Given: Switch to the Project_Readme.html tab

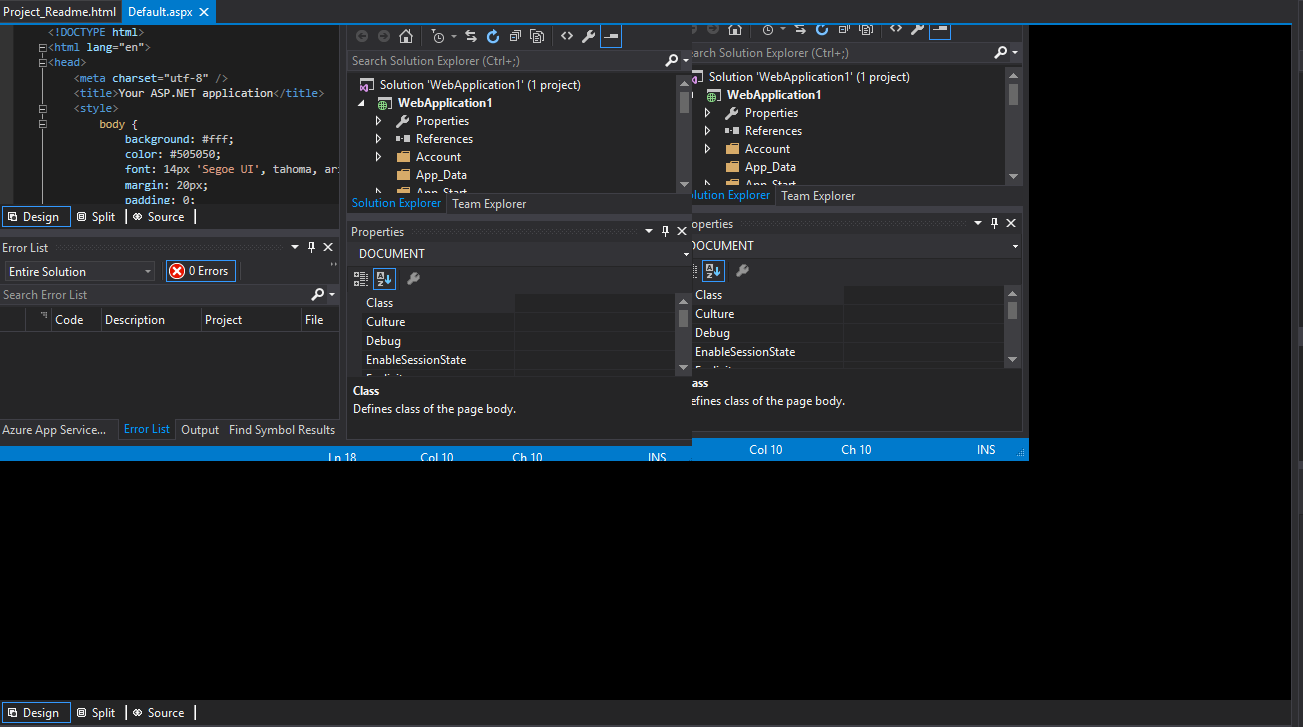Looking at the screenshot, I should (x=60, y=12).
